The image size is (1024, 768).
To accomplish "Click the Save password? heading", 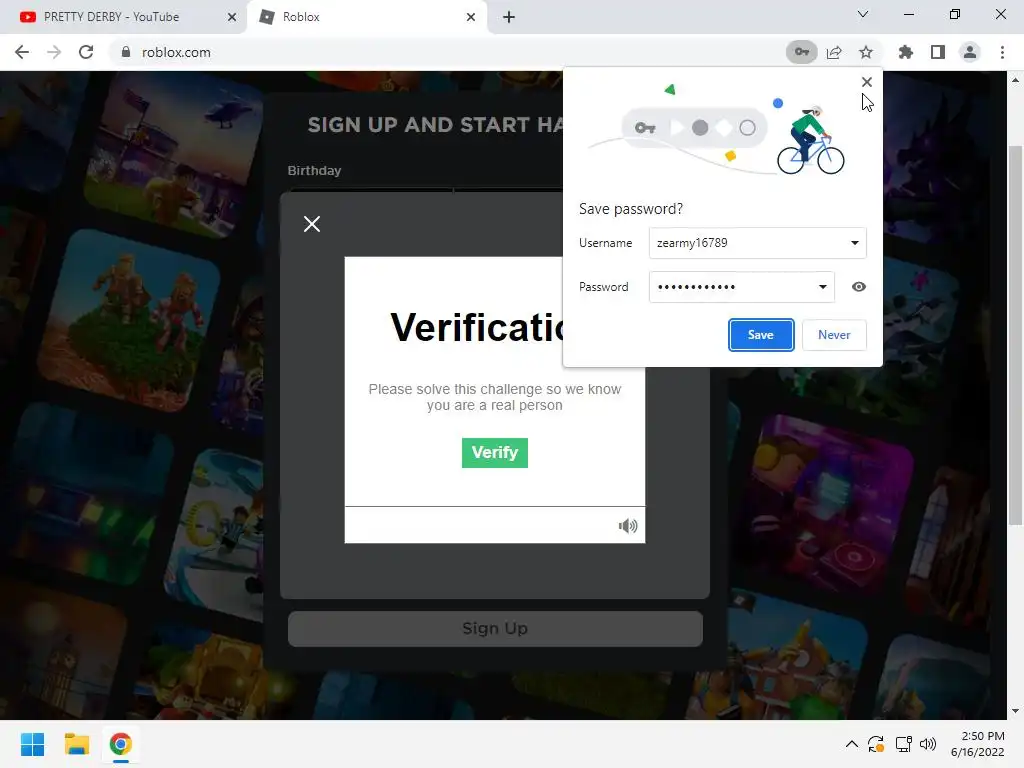I will pos(631,209).
